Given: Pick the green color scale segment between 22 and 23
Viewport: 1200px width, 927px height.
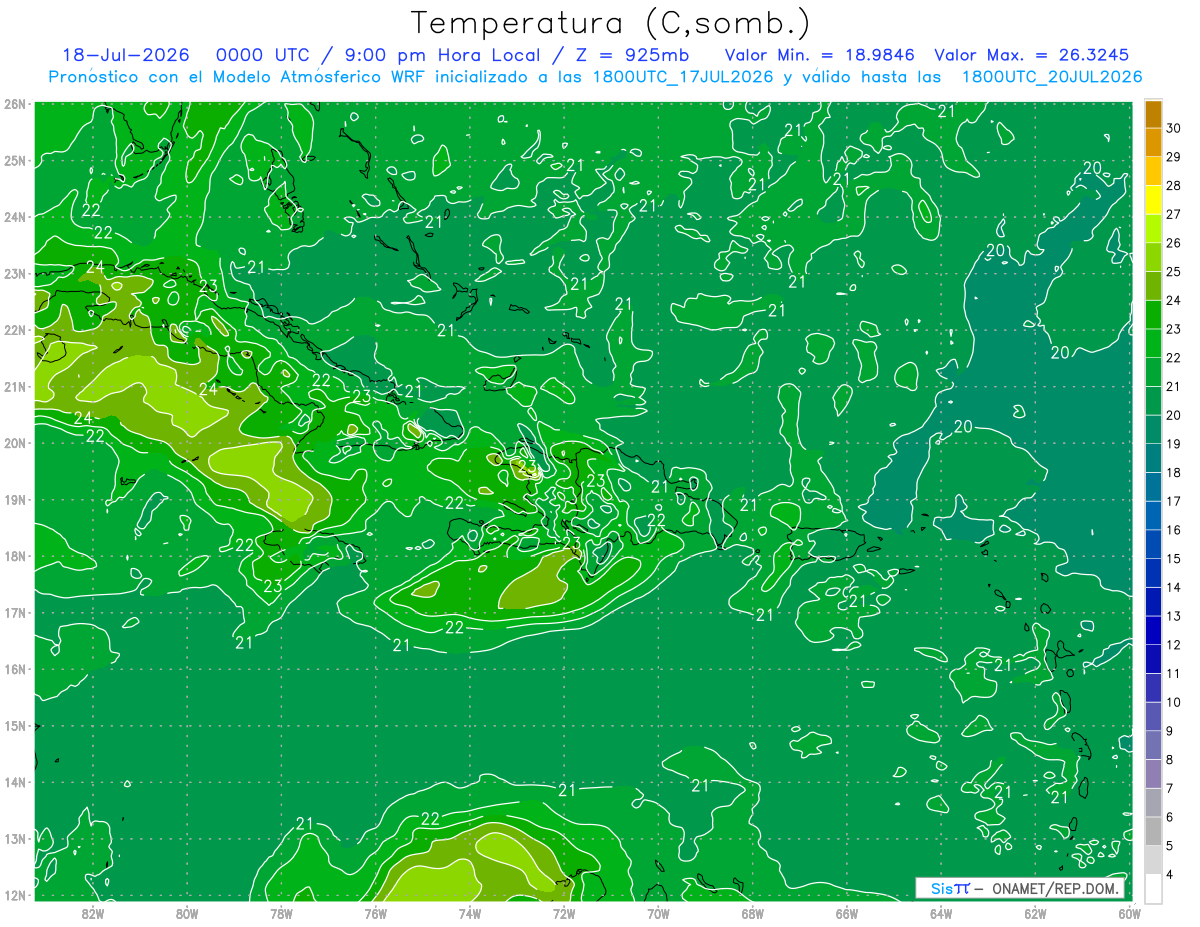Looking at the screenshot, I should 1153,343.
